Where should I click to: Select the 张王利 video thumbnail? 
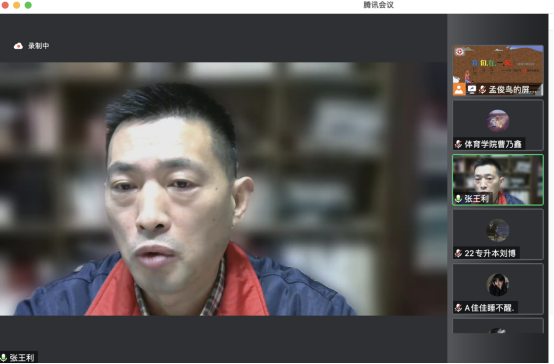(x=498, y=180)
